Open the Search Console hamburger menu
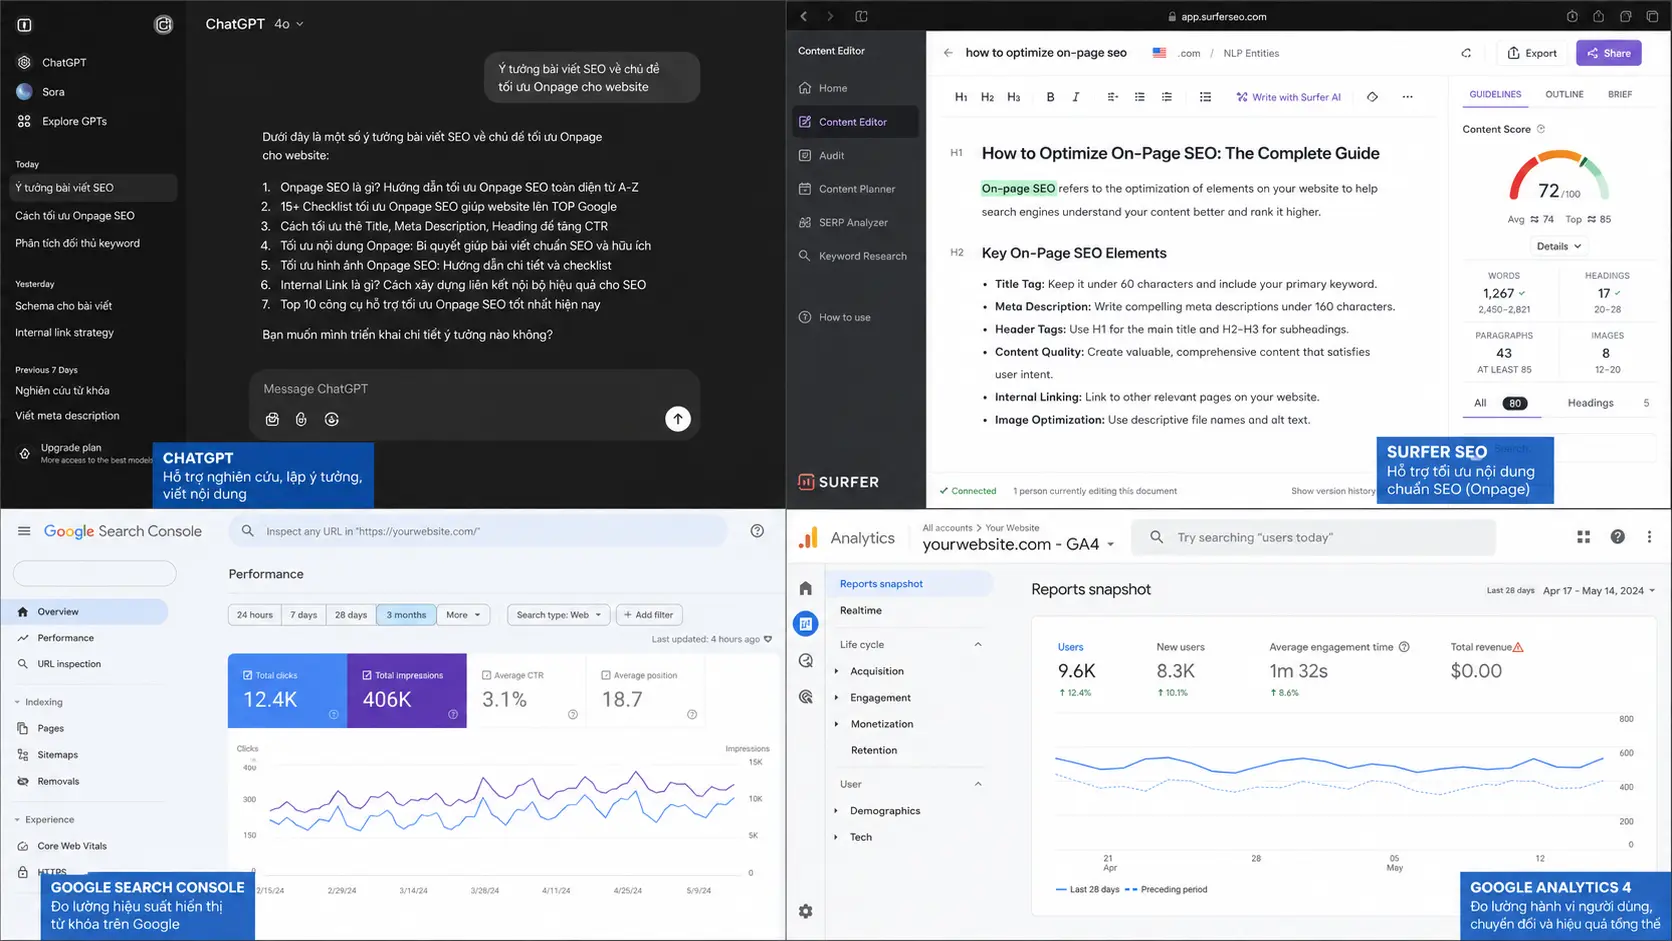Image resolution: width=1672 pixels, height=941 pixels. pos(24,531)
